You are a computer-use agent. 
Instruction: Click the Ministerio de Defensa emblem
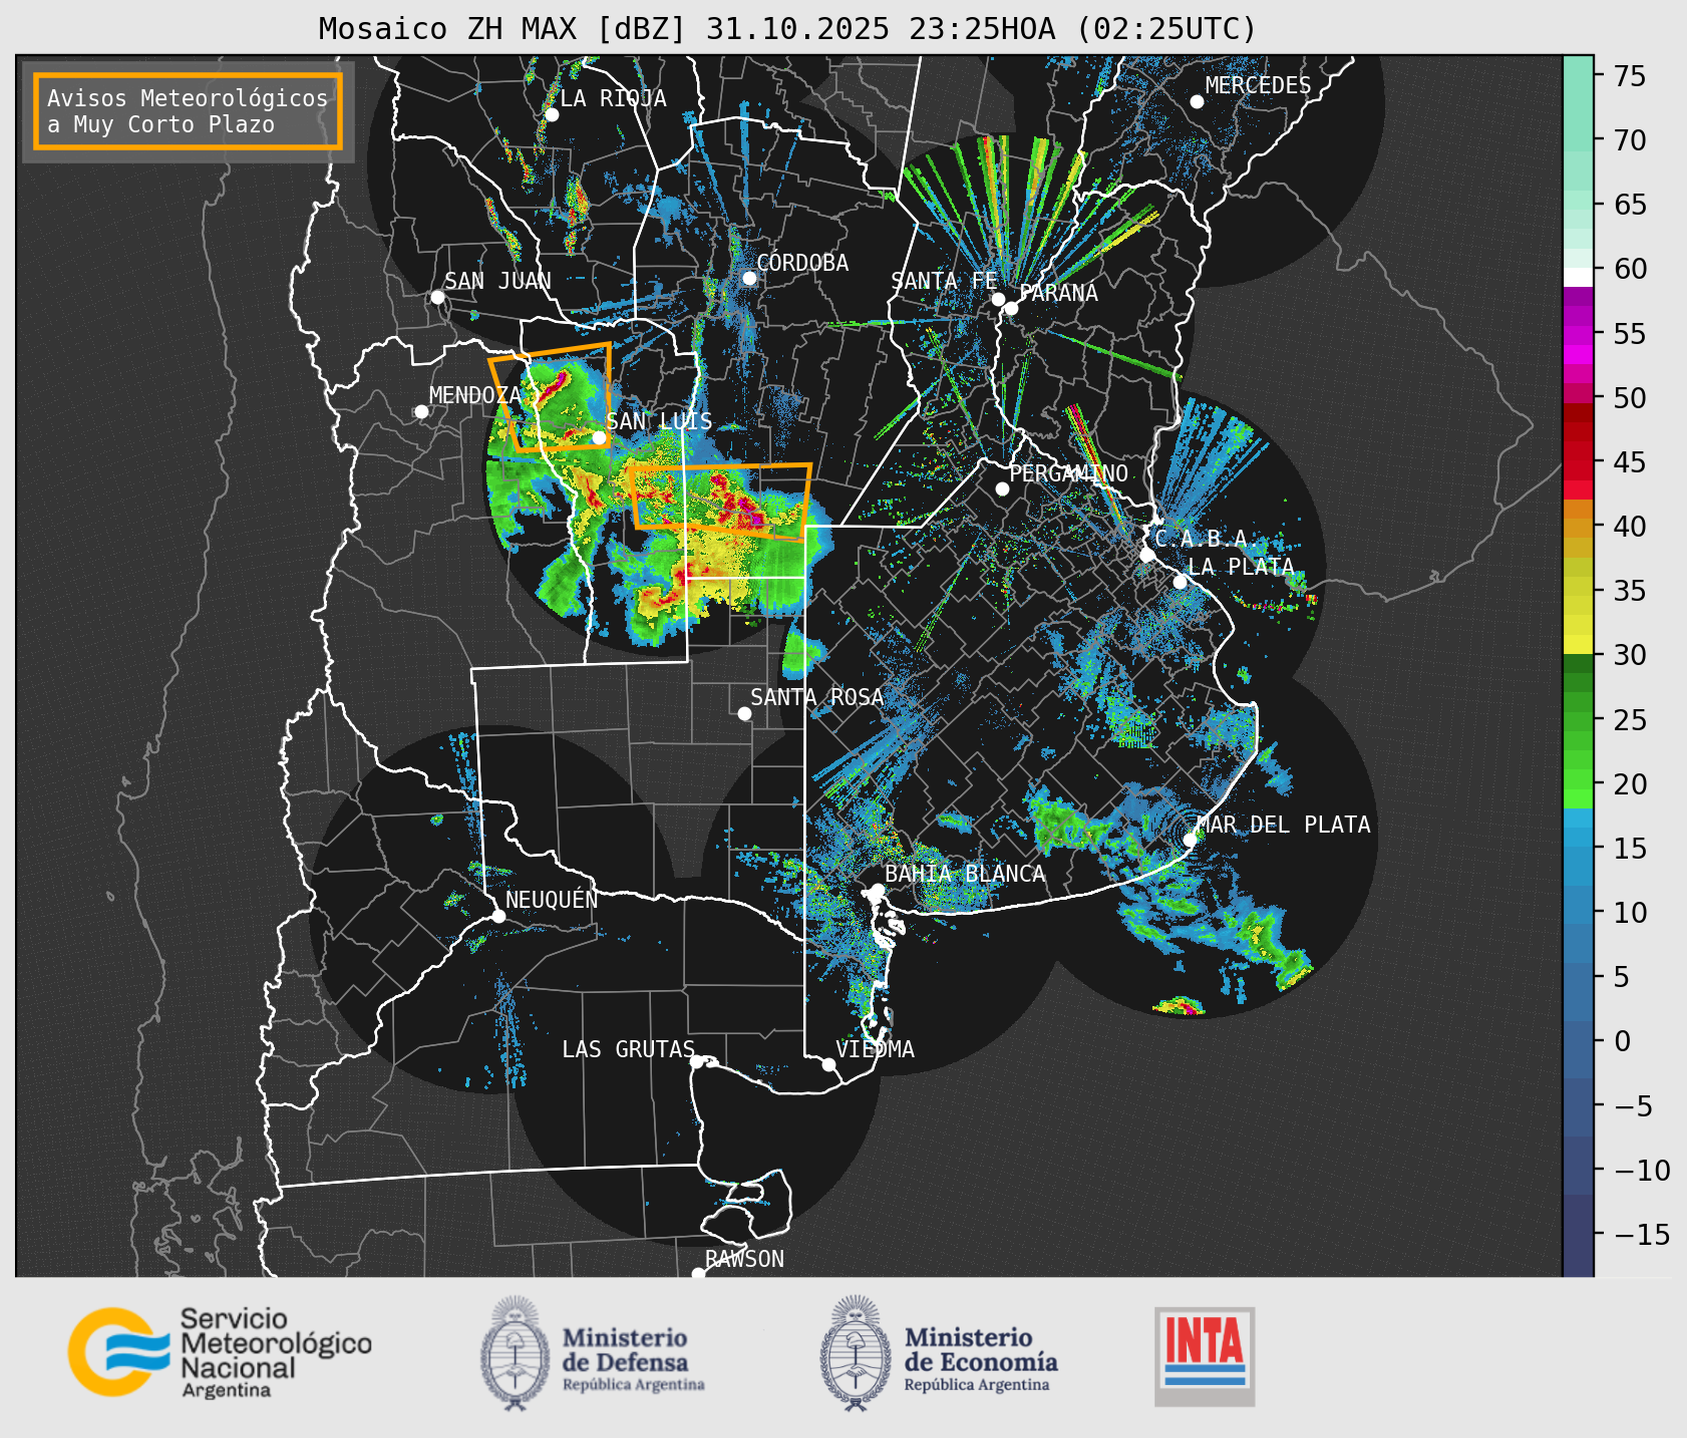(515, 1353)
